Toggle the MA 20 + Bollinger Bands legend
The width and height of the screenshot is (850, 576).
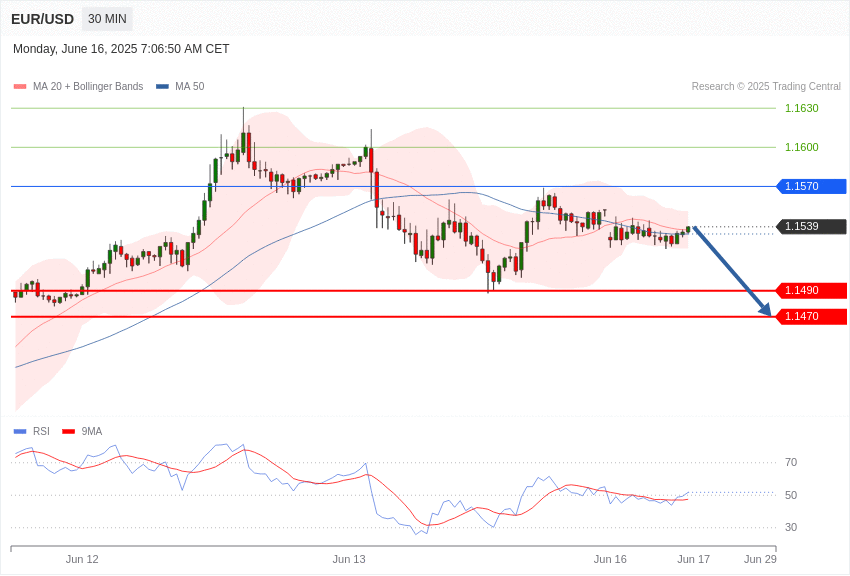point(79,86)
